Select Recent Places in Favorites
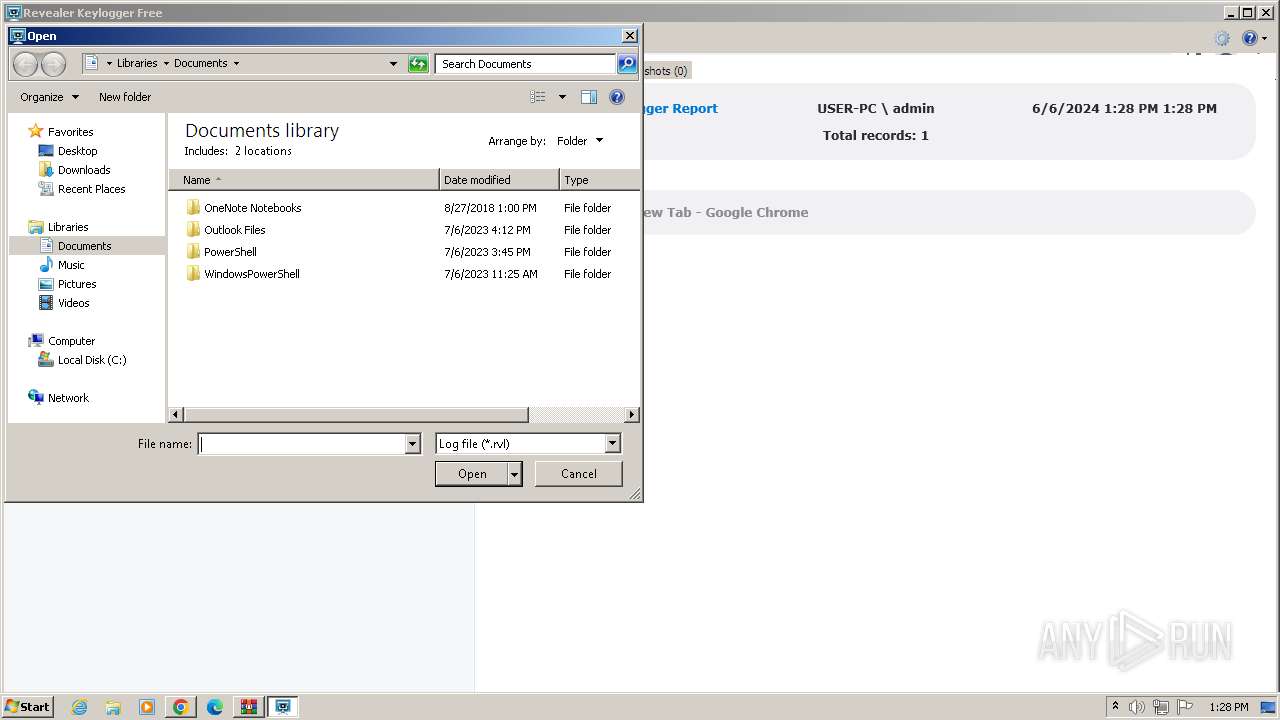The height and width of the screenshot is (720, 1280). click(x=91, y=189)
